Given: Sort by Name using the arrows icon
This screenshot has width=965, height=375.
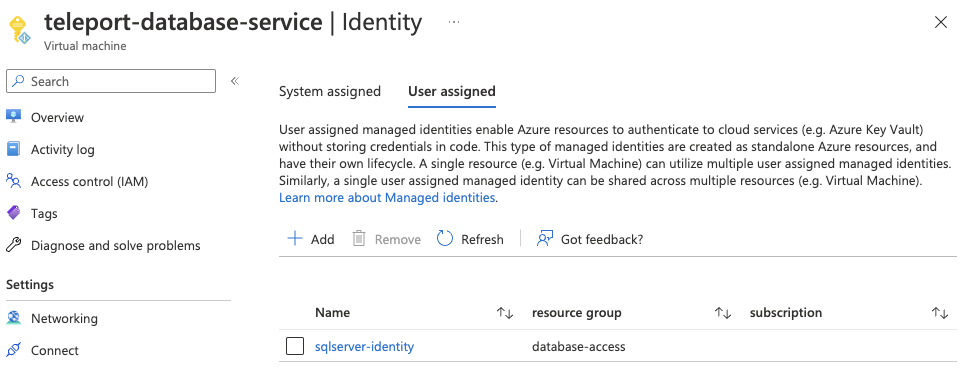Looking at the screenshot, I should coord(505,313).
